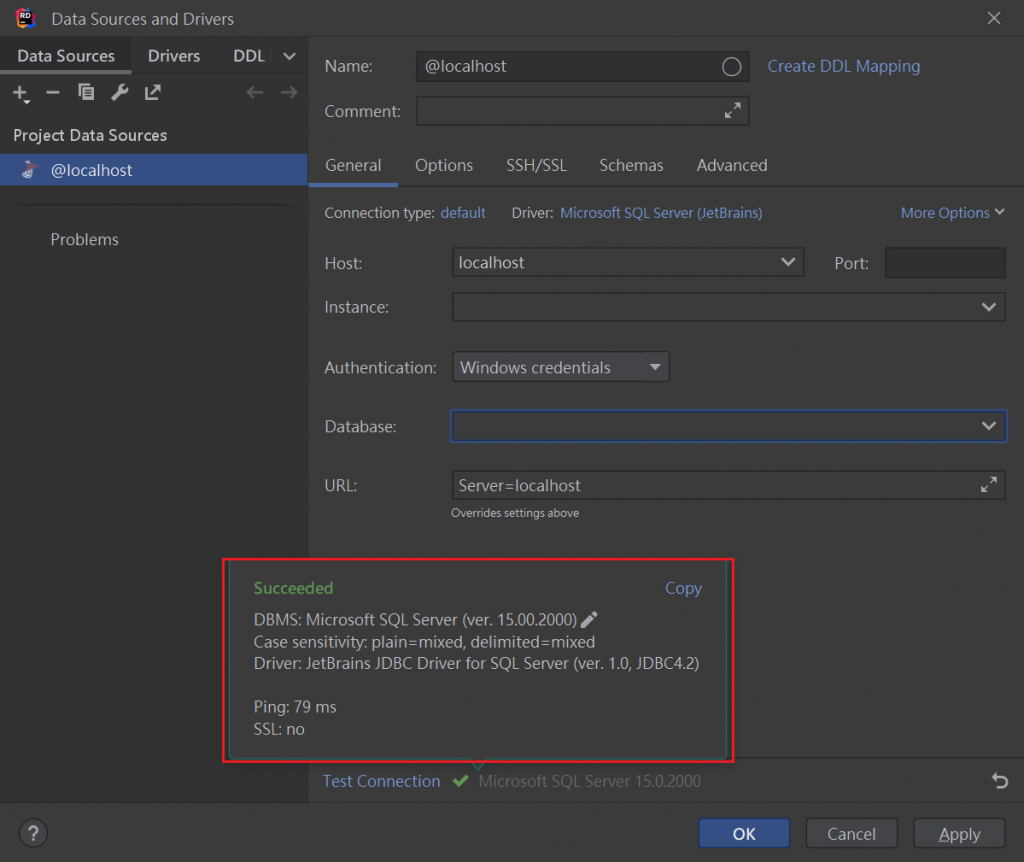Expand the URL field editor

pyautogui.click(x=989, y=485)
